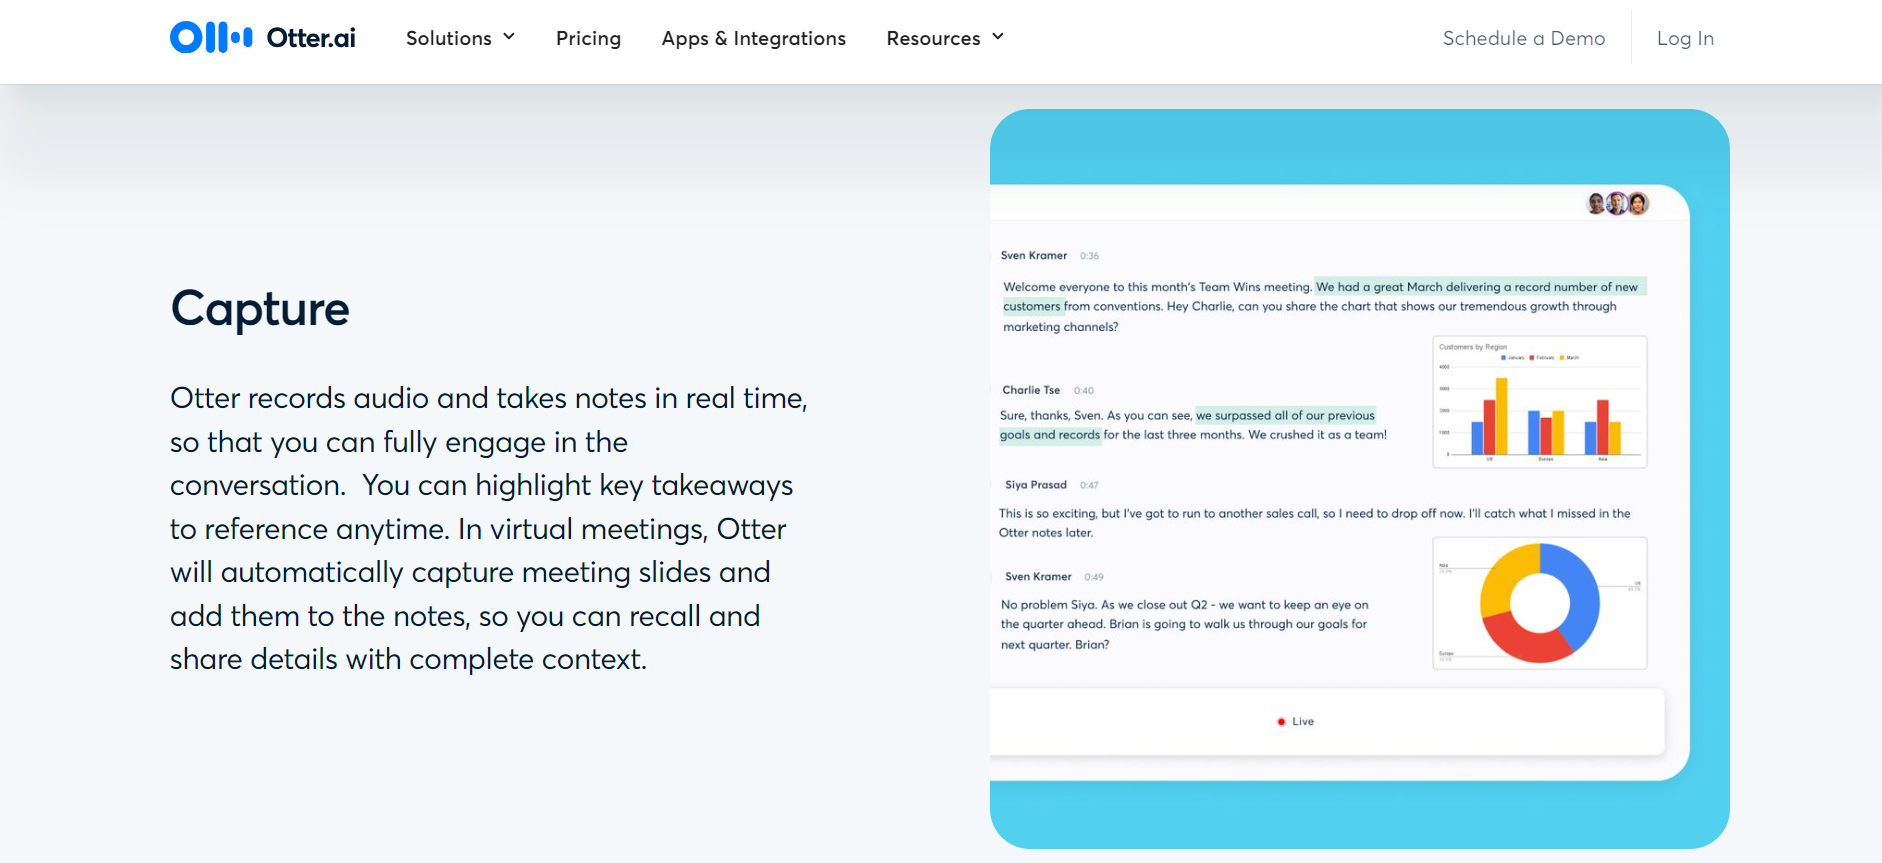Select the Siya Prasad speaker name
Viewport: 1882px width, 863px height.
[x=1035, y=485]
